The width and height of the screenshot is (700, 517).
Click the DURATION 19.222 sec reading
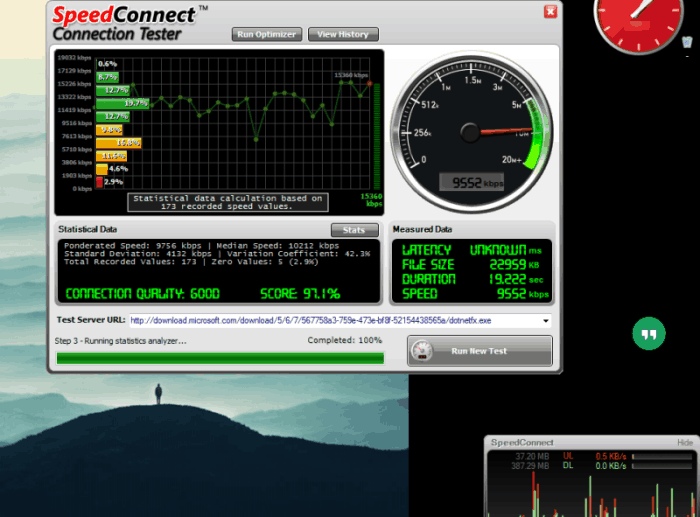coord(472,279)
